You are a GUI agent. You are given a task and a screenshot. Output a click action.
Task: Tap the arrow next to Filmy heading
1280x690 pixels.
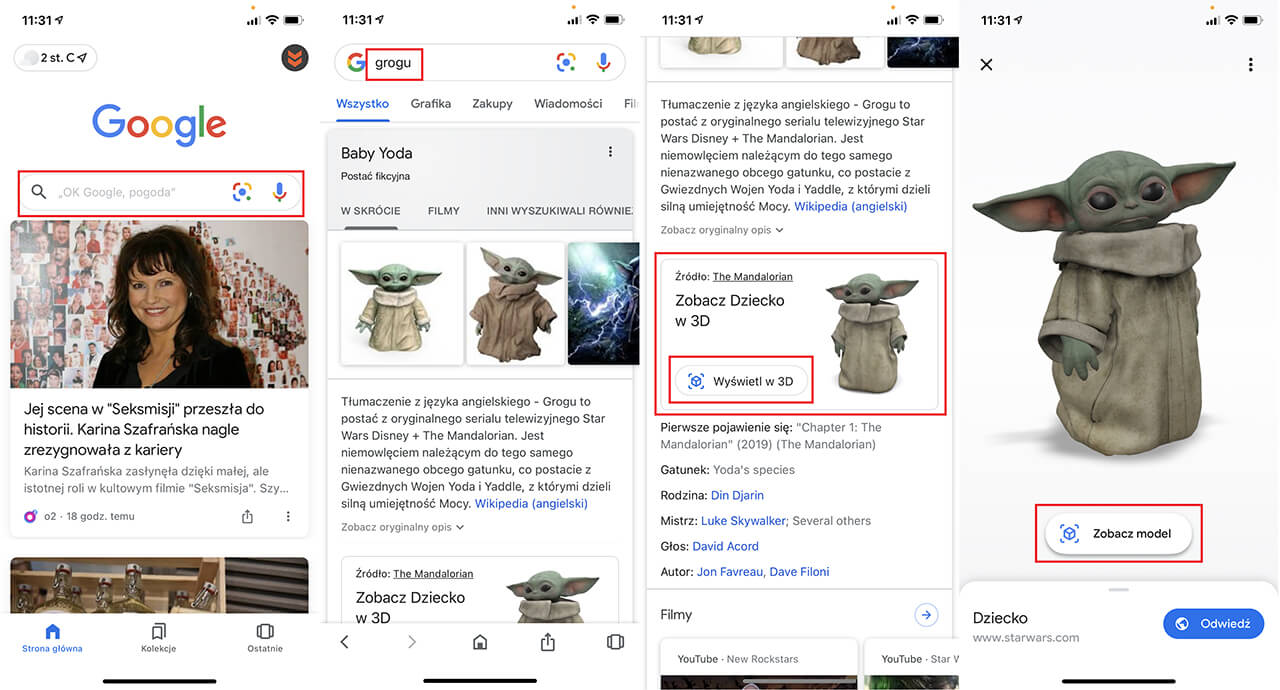point(926,615)
